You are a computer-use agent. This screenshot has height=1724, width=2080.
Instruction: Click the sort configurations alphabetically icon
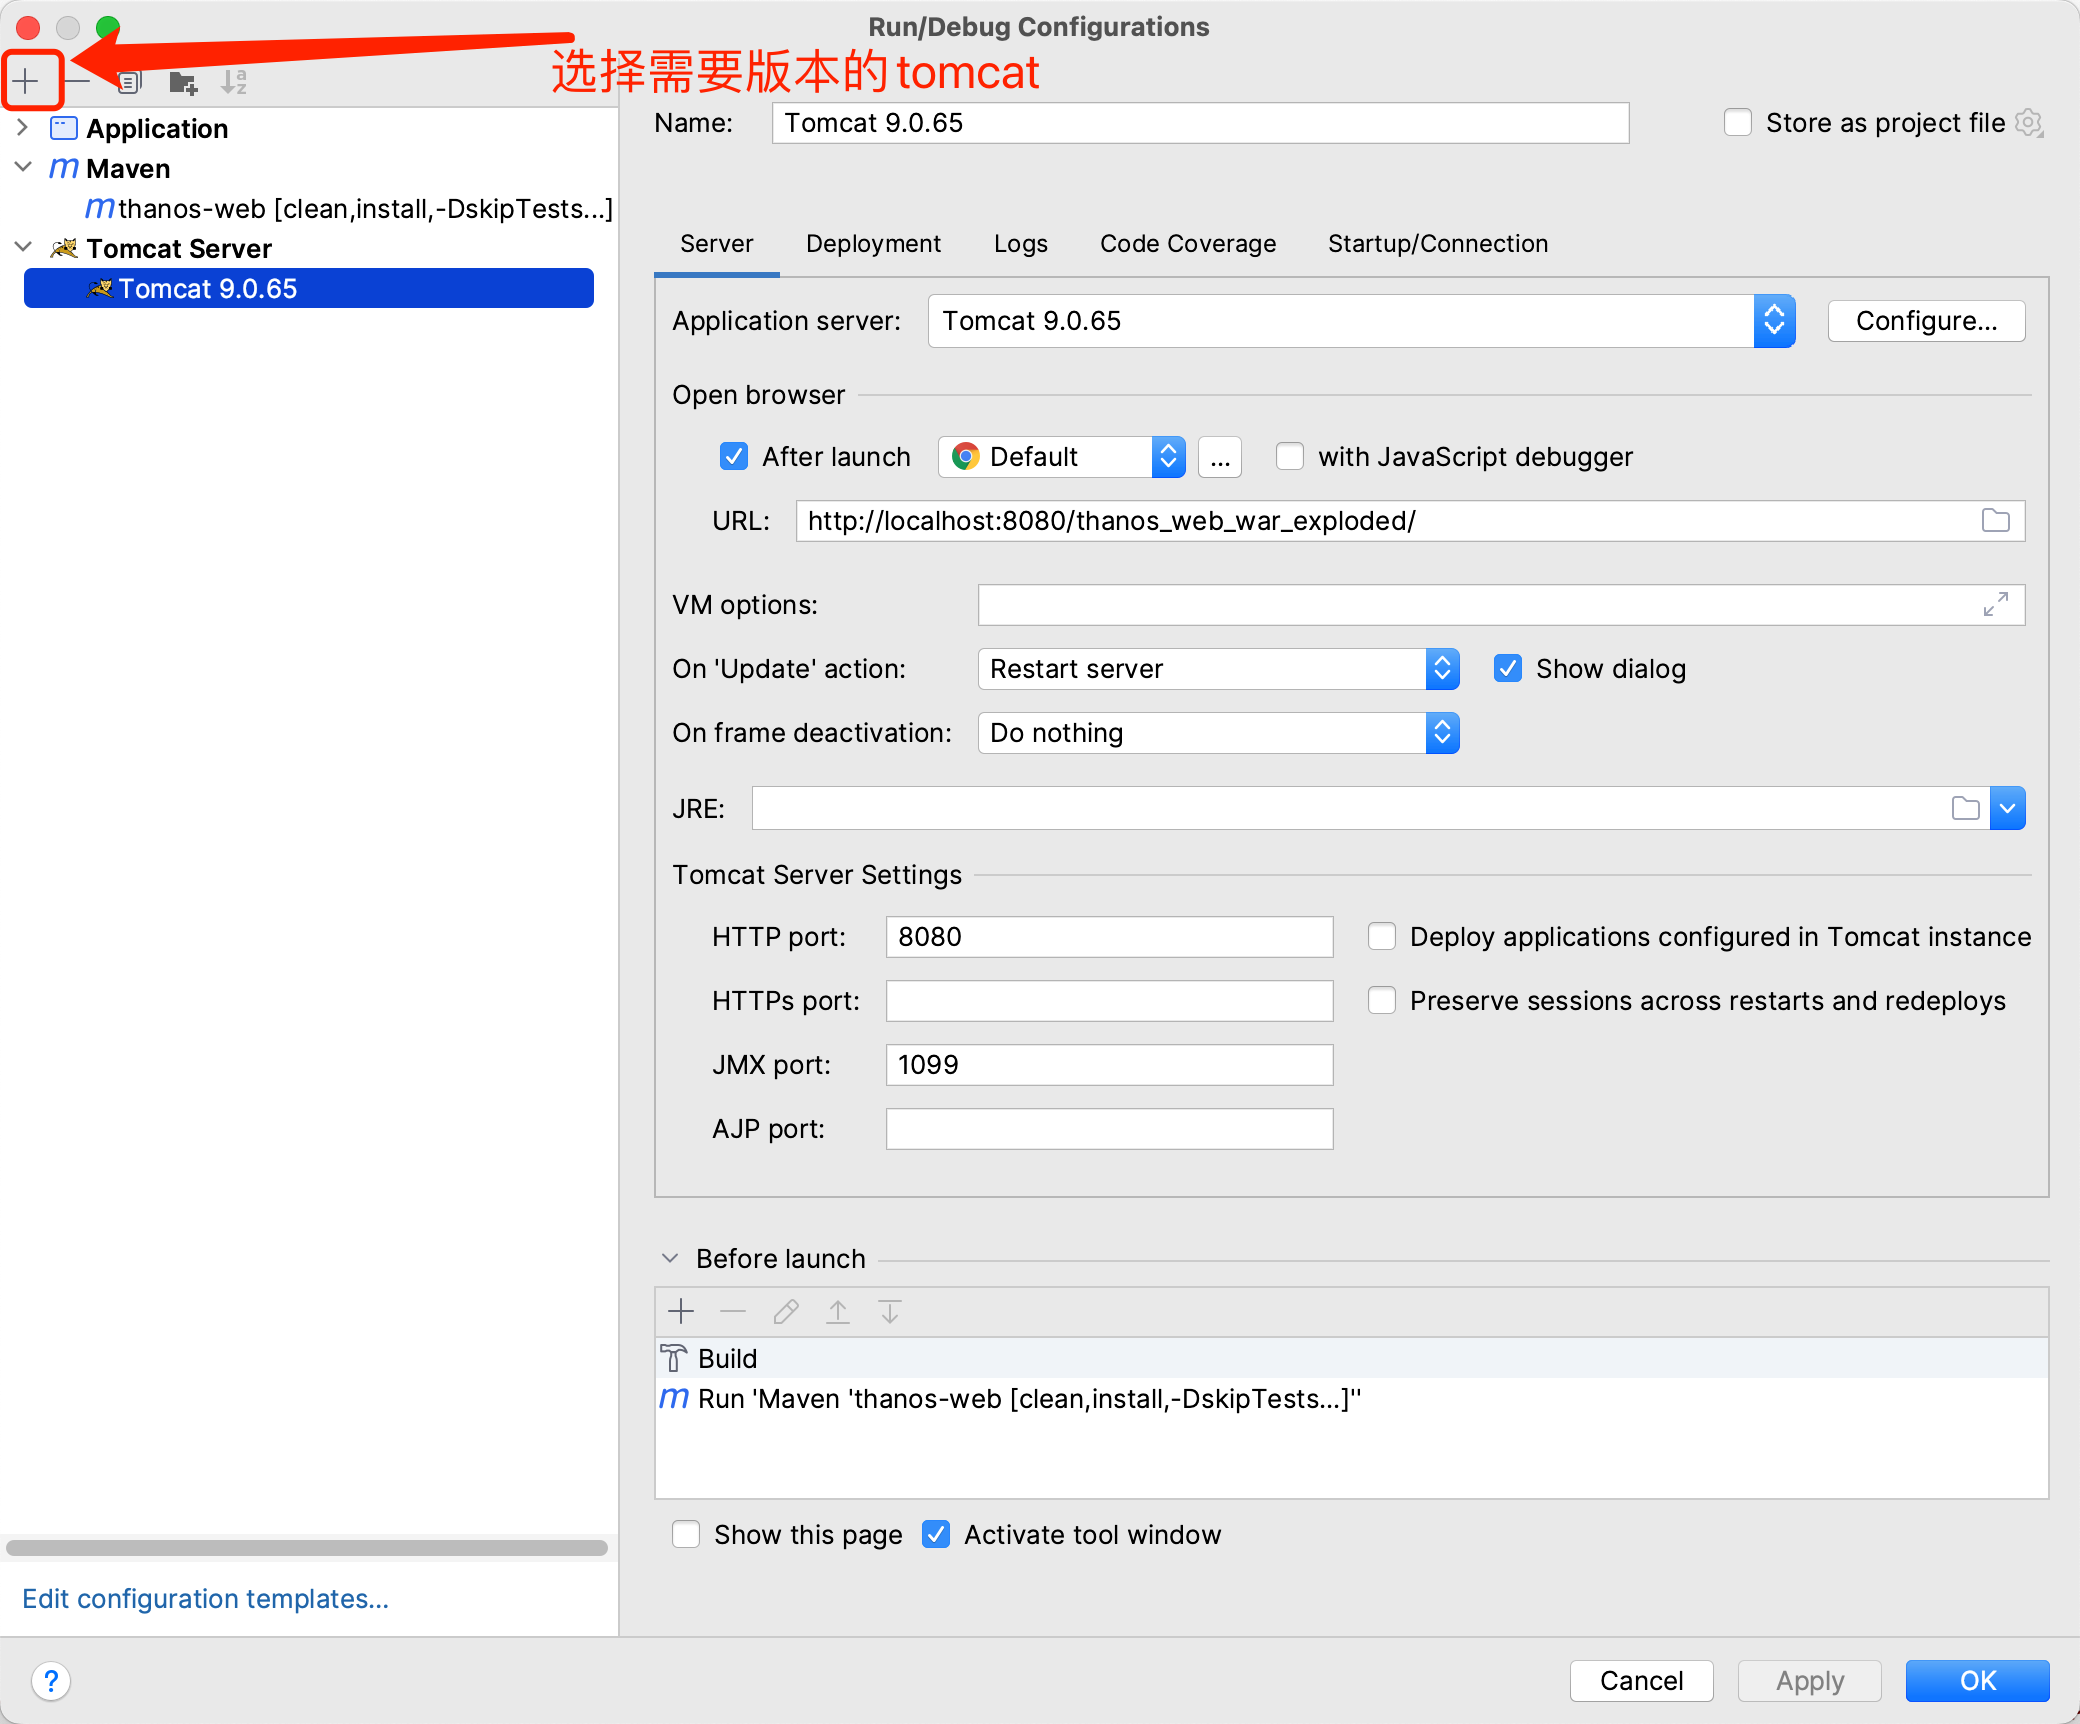[234, 82]
